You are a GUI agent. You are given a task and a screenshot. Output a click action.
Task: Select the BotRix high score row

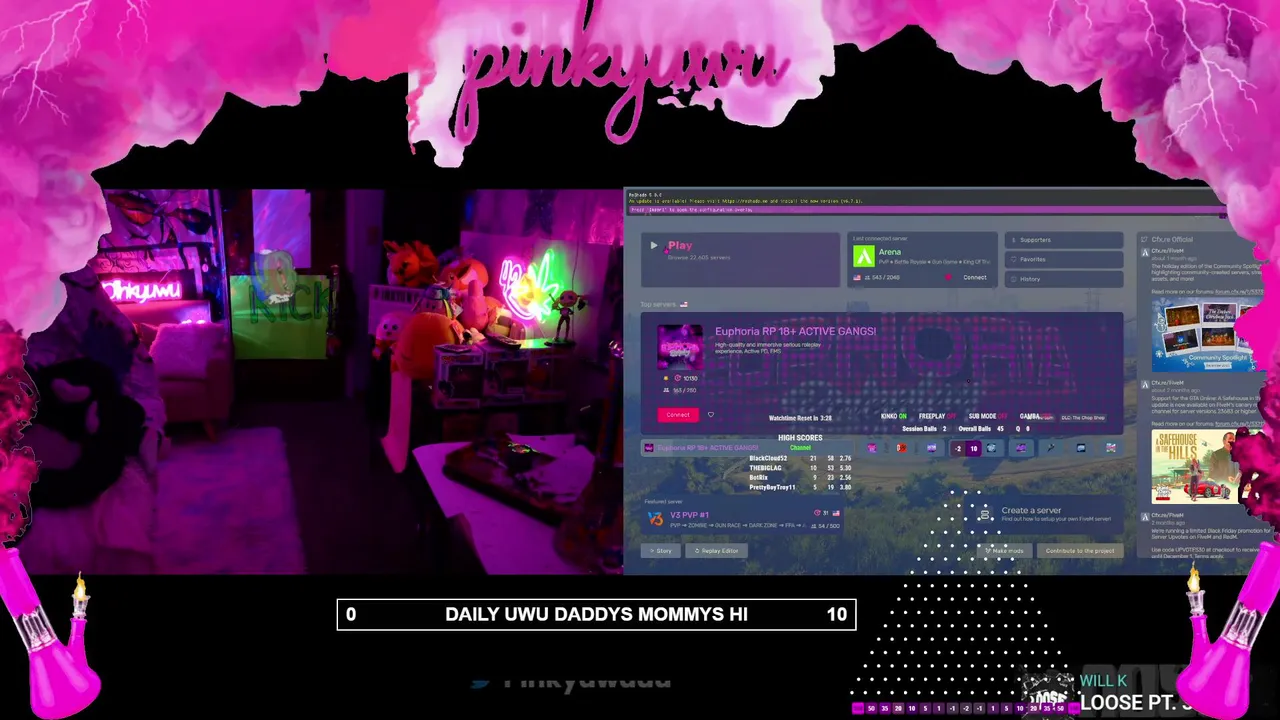tap(800, 478)
